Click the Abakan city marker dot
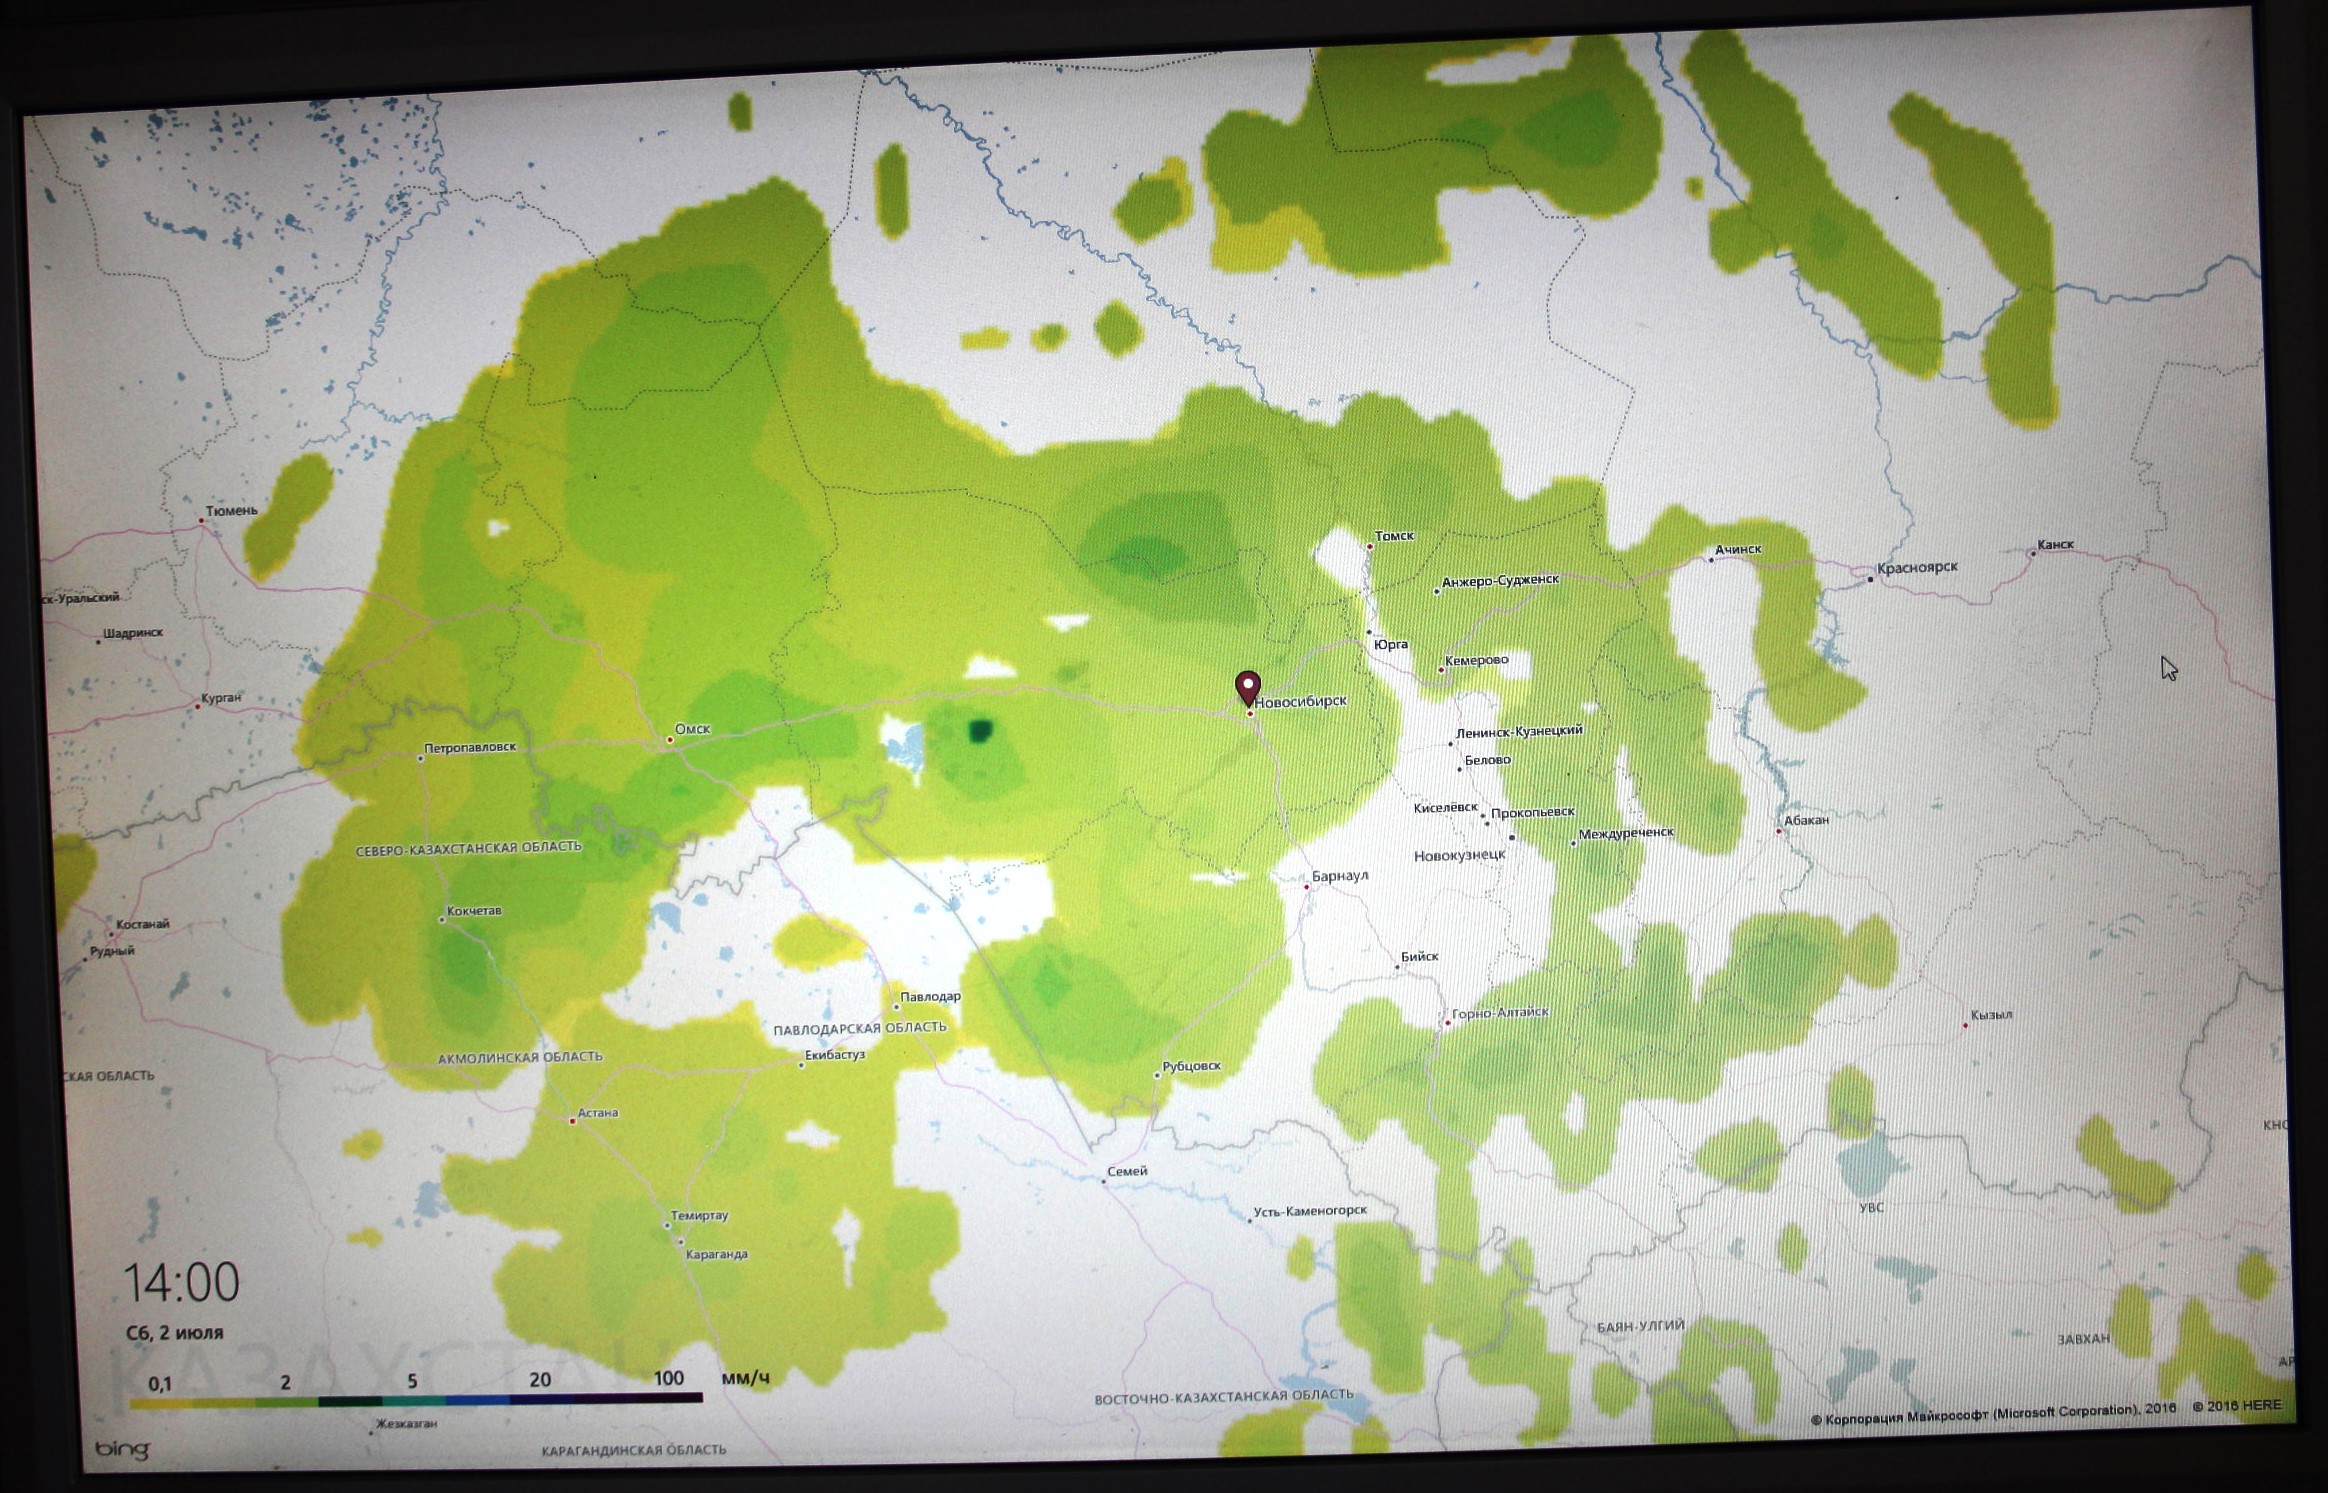The image size is (2328, 1493). [x=1779, y=831]
